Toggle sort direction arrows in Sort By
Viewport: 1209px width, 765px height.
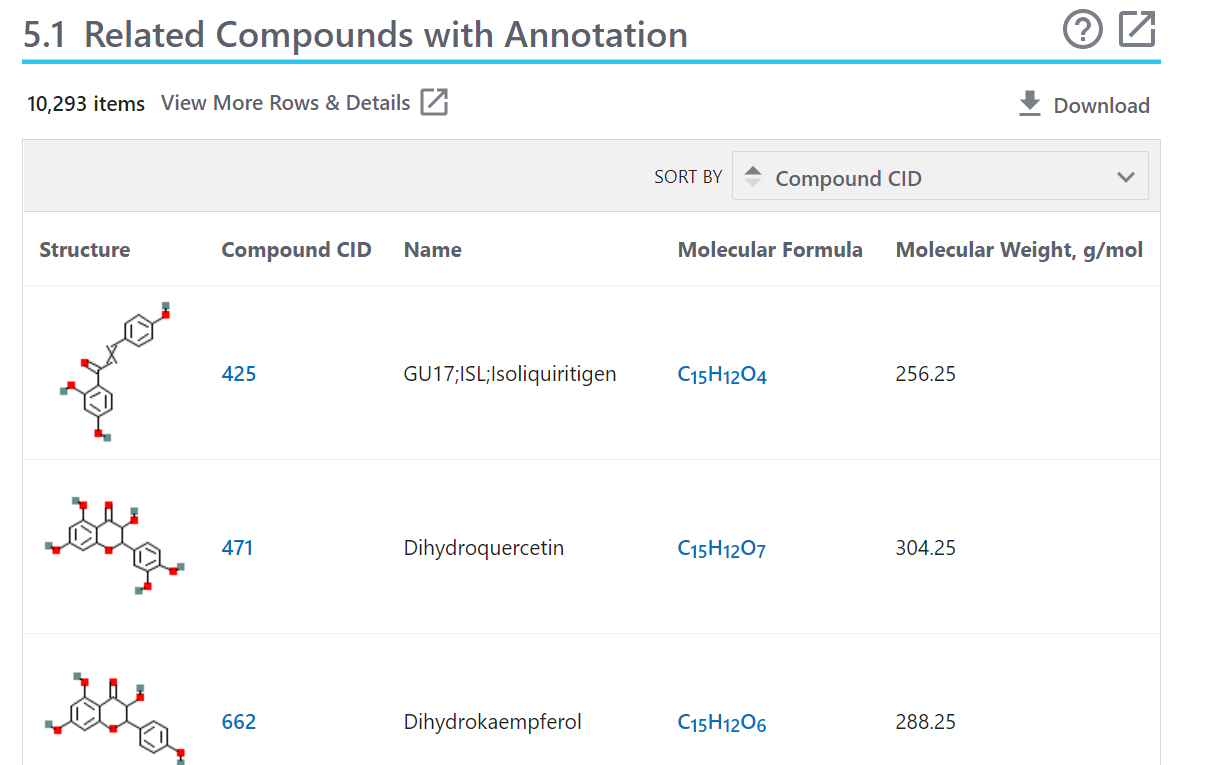coord(753,177)
